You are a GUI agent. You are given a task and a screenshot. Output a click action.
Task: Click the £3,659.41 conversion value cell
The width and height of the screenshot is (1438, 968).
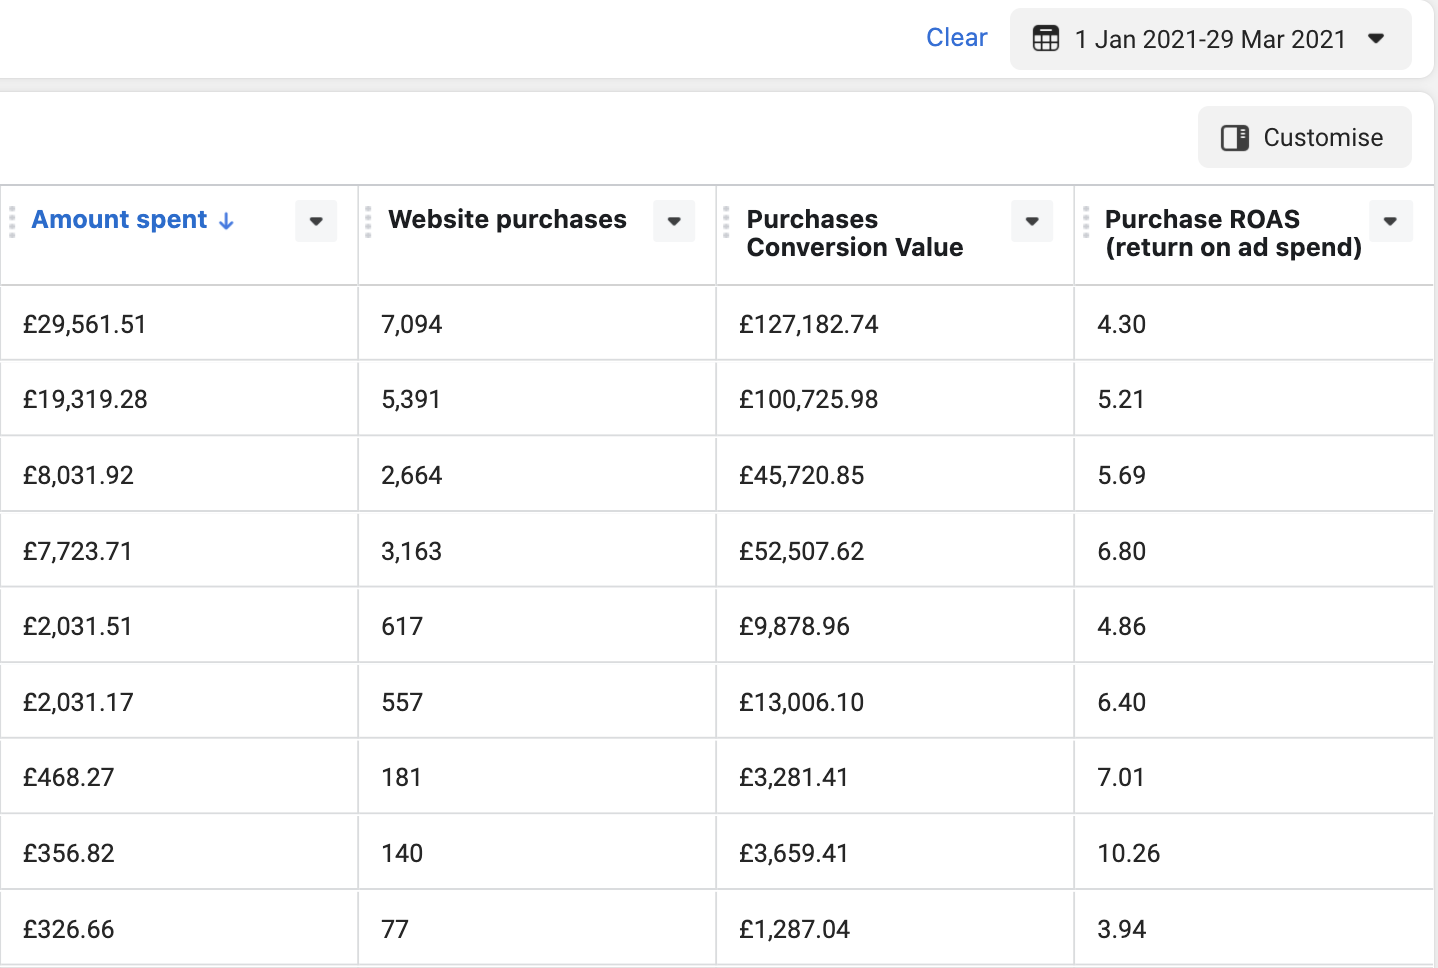click(895, 853)
